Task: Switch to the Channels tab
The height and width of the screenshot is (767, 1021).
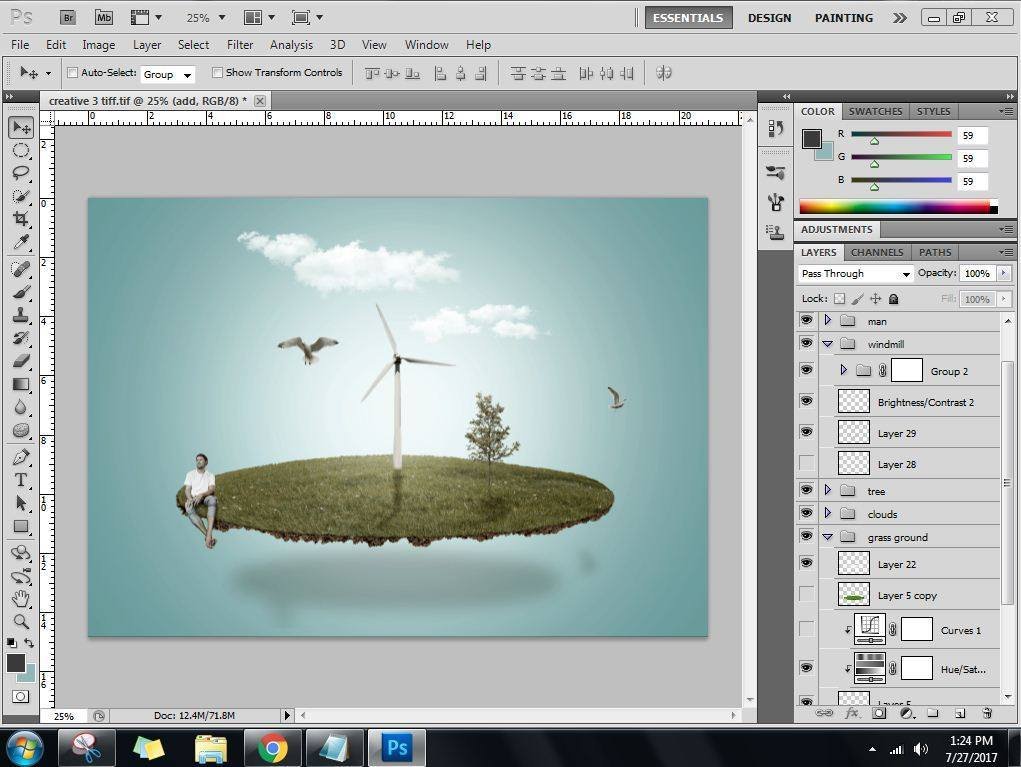Action: coord(876,252)
